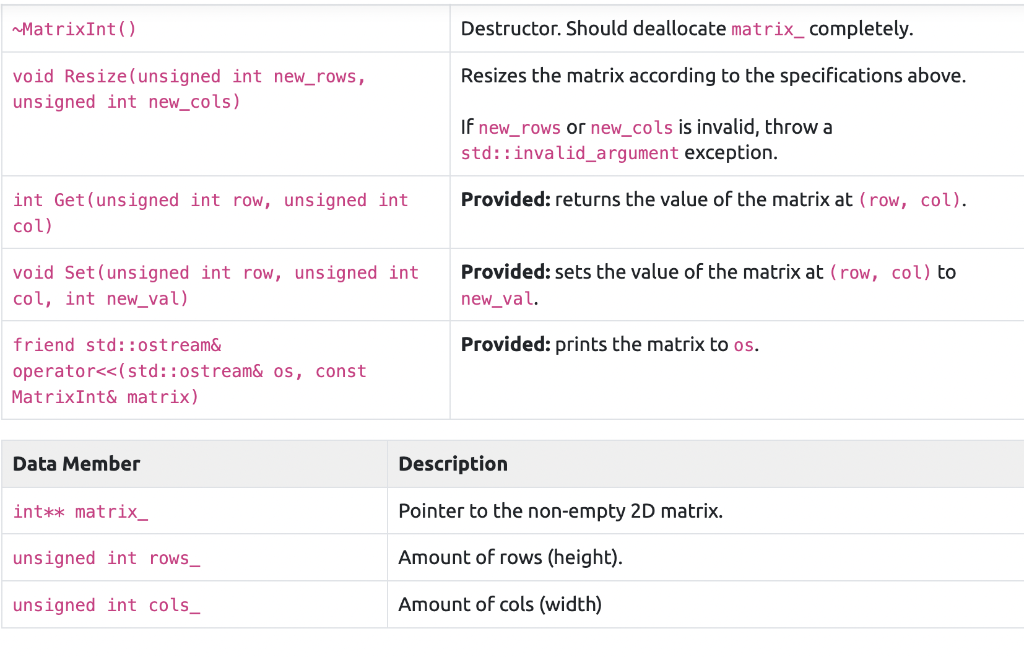Click the unsigned int rows_ data member
Screen dimensions: 1024x657
[106, 558]
